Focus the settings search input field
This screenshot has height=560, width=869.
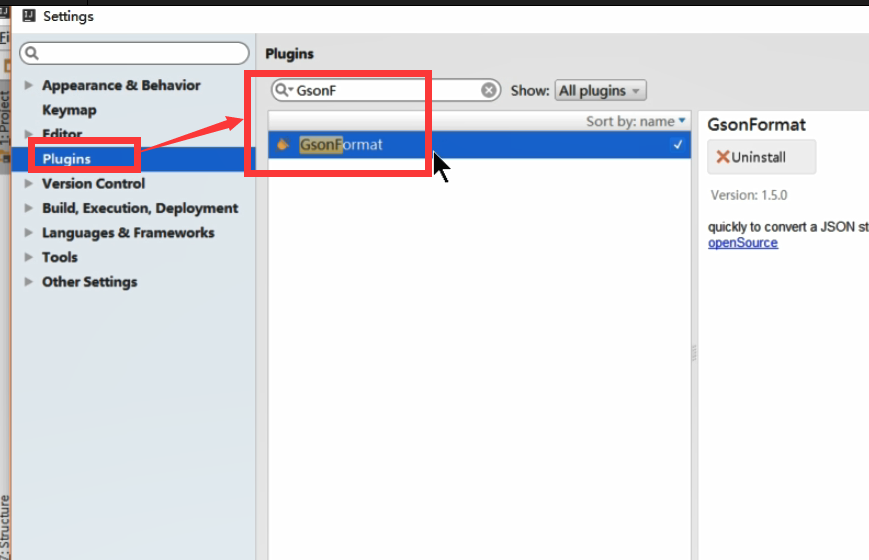tap(134, 53)
